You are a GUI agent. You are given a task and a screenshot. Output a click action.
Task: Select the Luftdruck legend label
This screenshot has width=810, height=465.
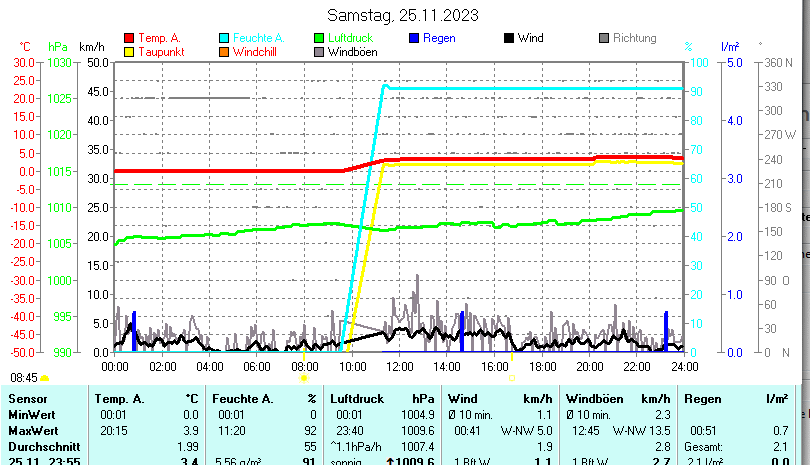[x=349, y=38]
